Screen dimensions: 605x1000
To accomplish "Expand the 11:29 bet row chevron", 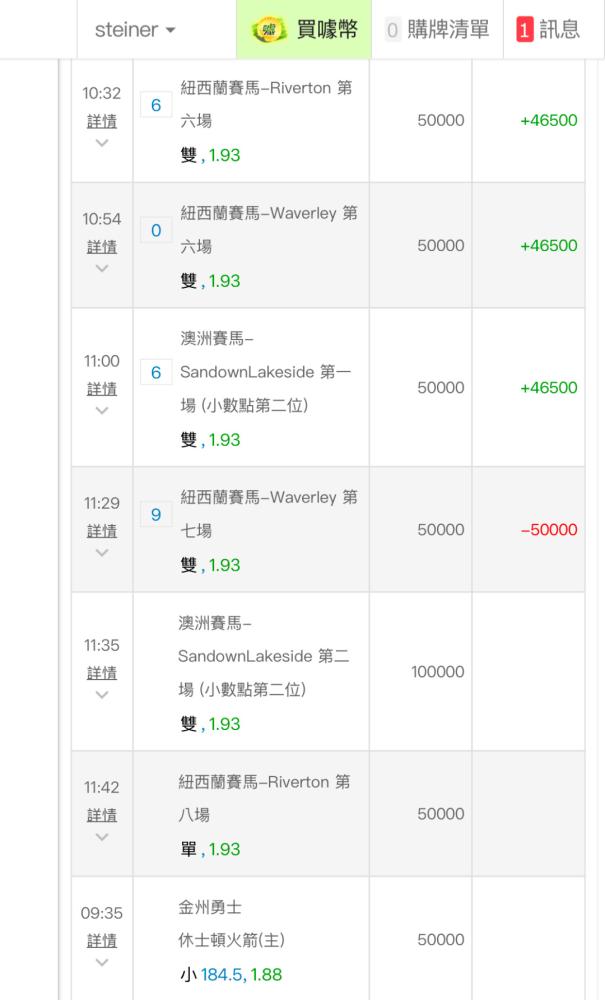I will [x=102, y=553].
